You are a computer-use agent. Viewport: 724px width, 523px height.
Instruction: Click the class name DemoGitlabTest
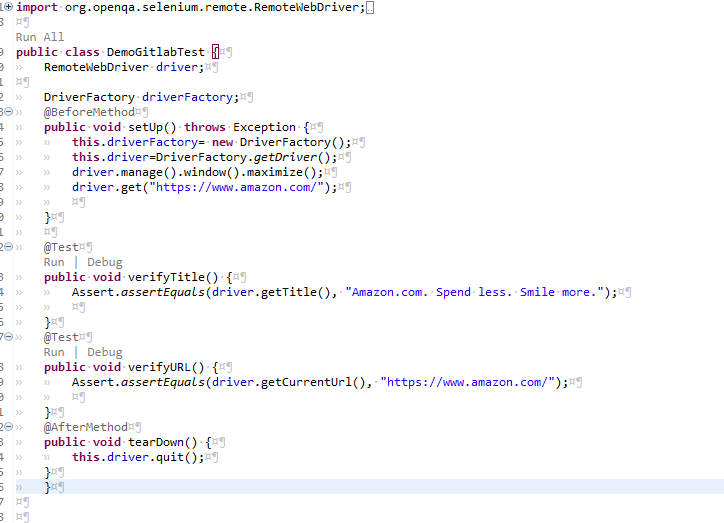[x=156, y=52]
